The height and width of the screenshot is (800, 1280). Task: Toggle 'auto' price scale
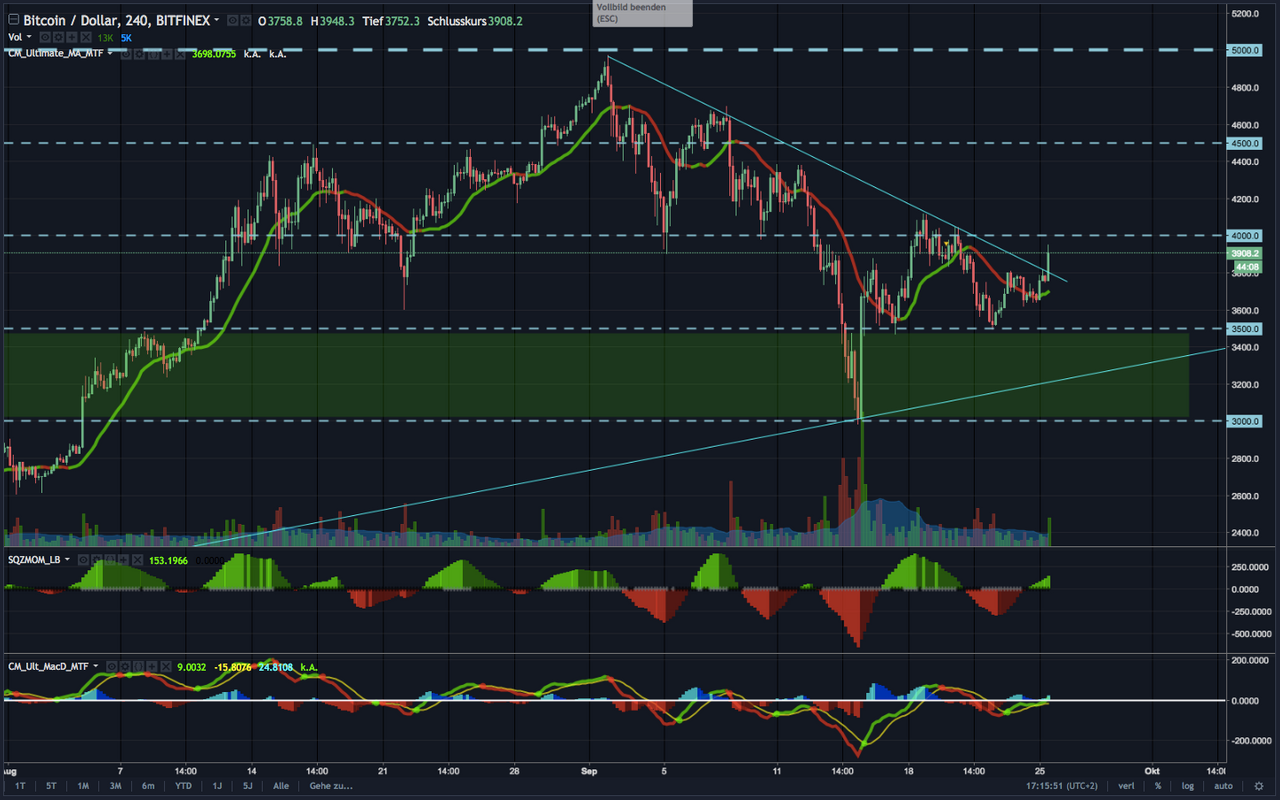[x=1222, y=786]
